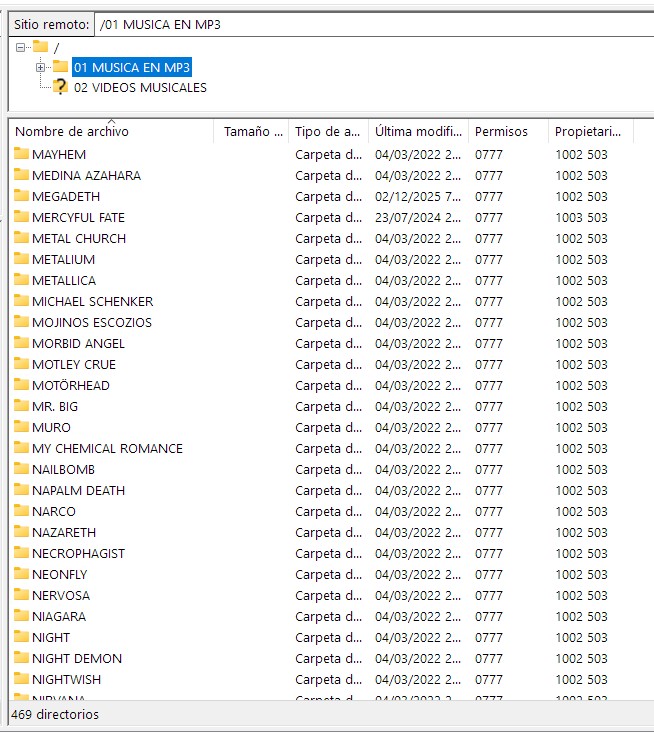Select the NIGHT folder name

[x=51, y=638]
